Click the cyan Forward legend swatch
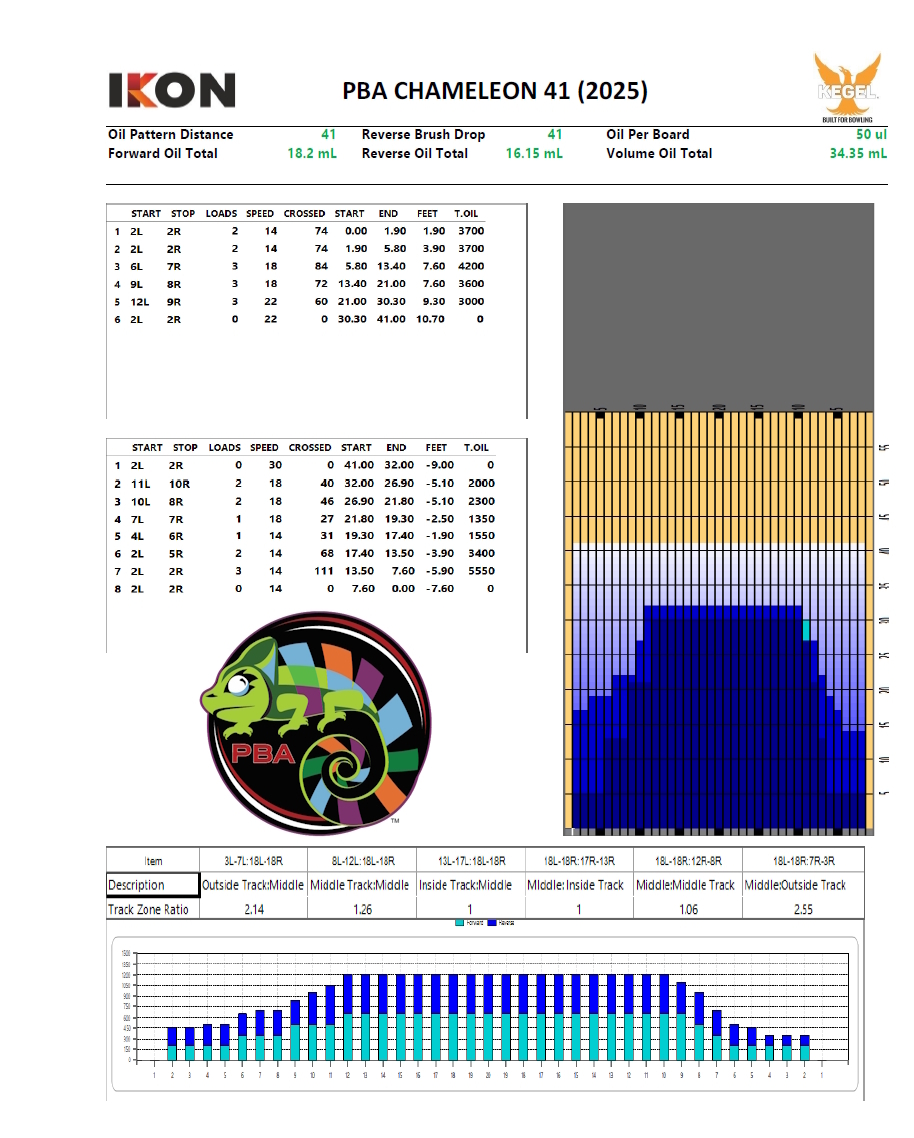 click(460, 923)
